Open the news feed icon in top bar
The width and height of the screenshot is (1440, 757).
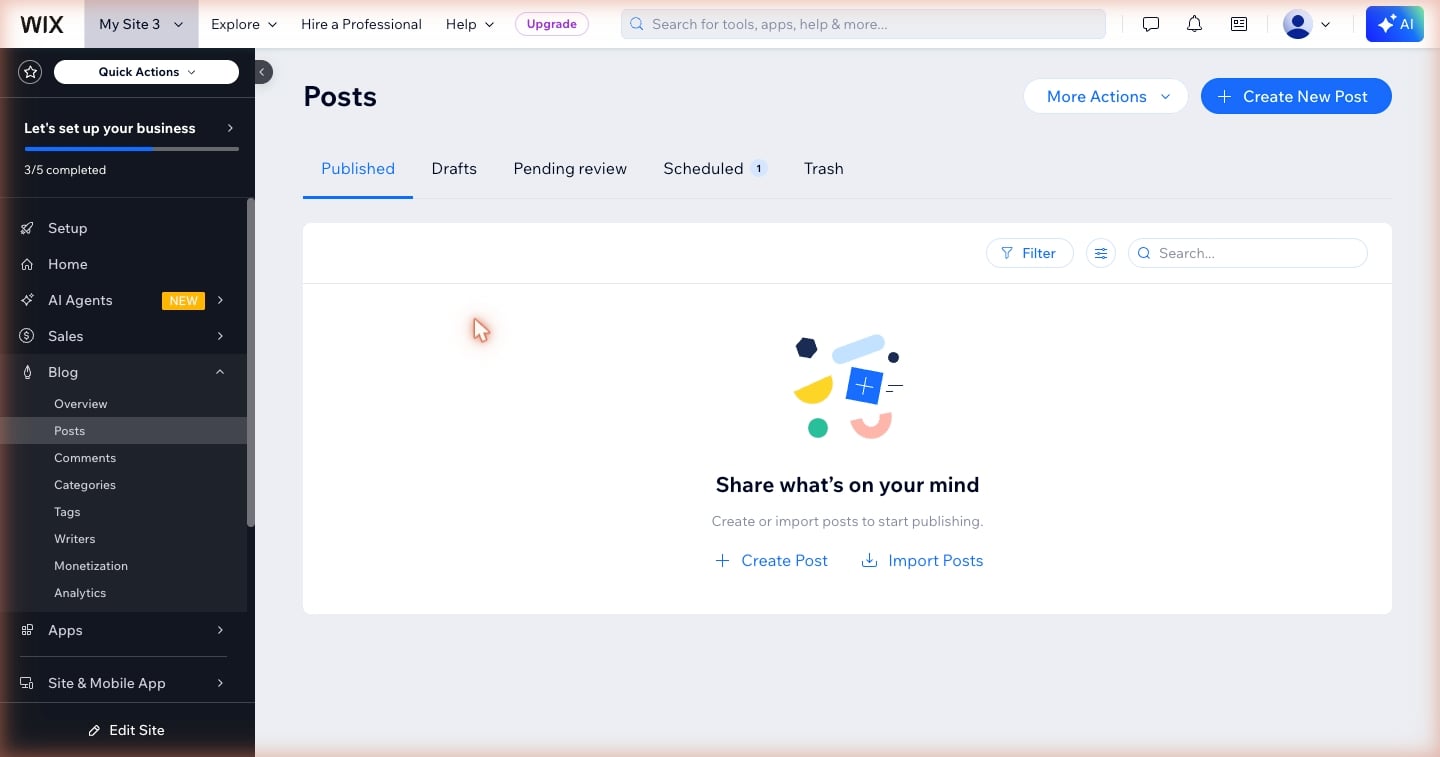coord(1239,24)
